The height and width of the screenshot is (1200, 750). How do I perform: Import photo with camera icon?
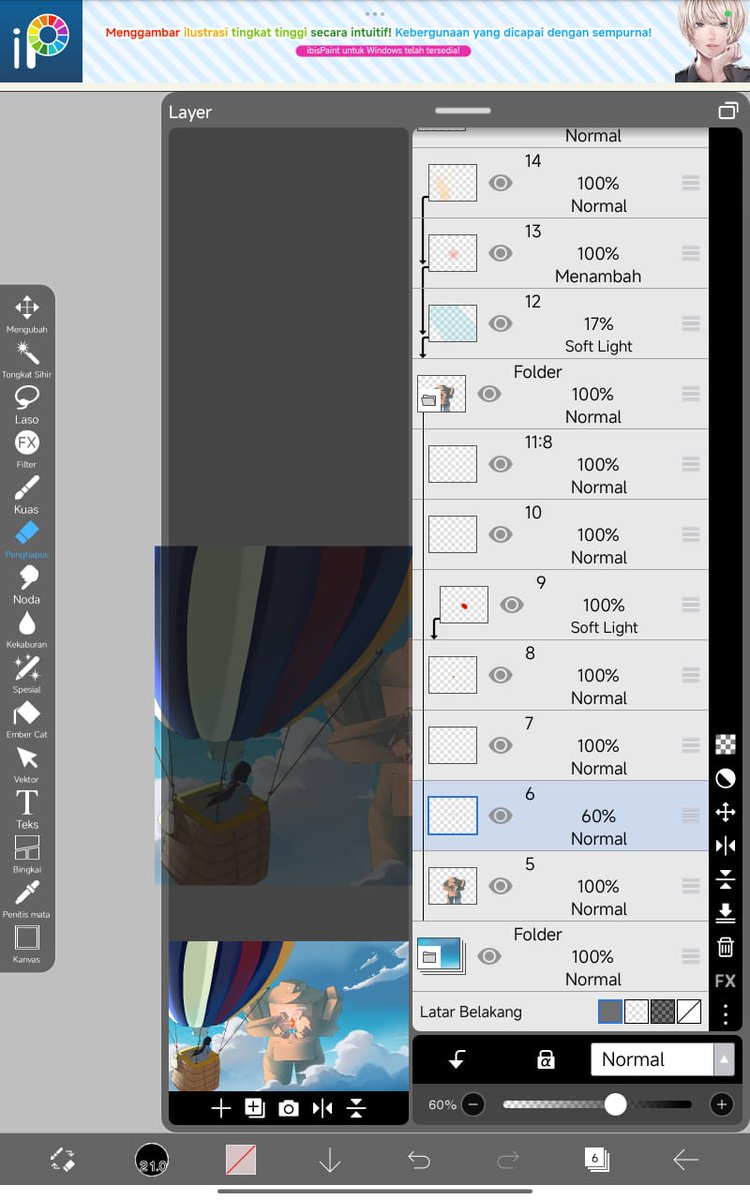pyautogui.click(x=289, y=1108)
